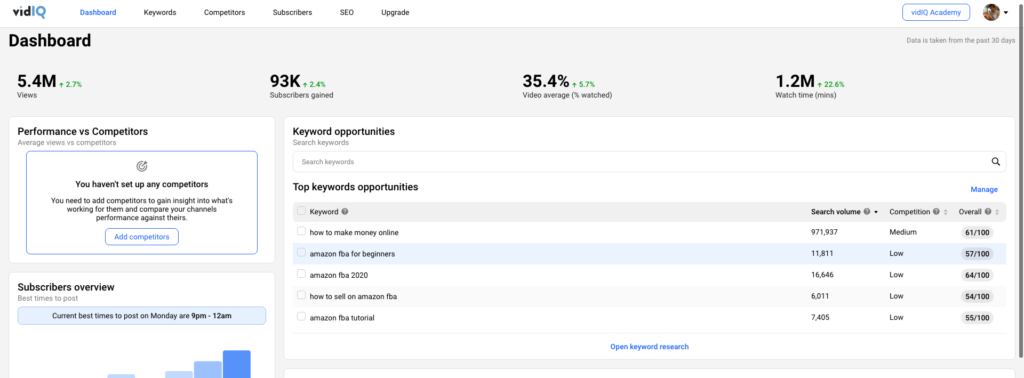Open the Dashboard tab
Image resolution: width=1024 pixels, height=378 pixels.
(x=98, y=12)
